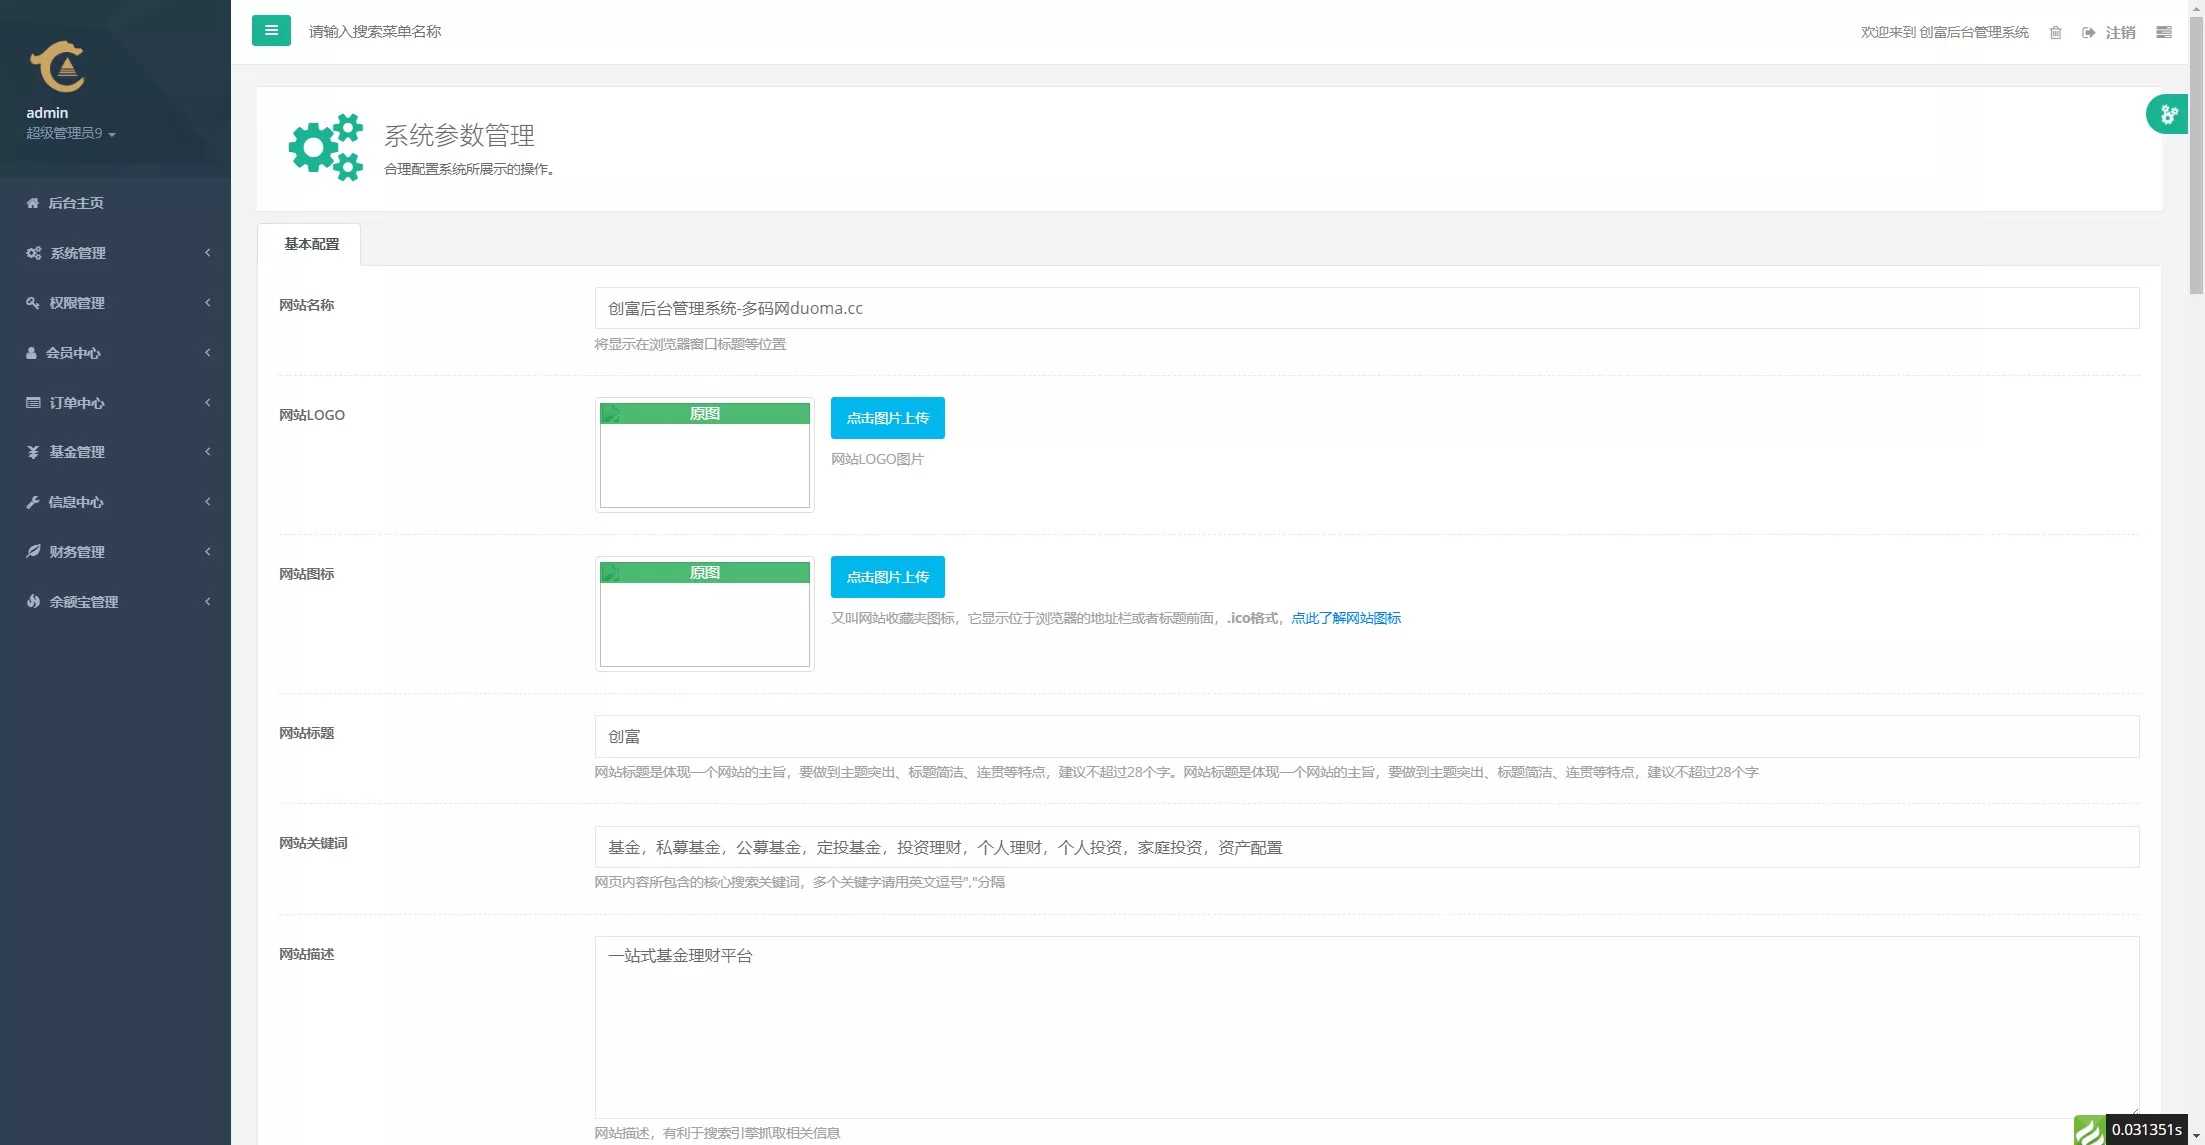Click the 后台主页 home icon
This screenshot has width=2205, height=1145.
coord(33,203)
